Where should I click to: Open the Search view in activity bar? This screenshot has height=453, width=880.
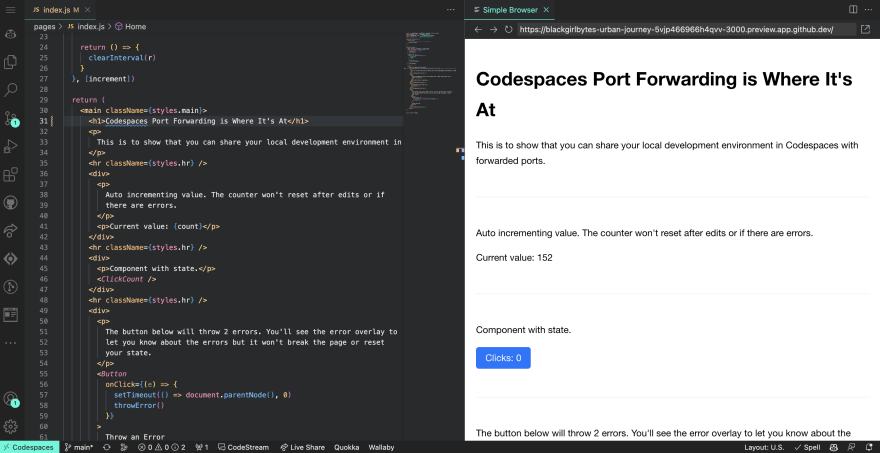tap(11, 90)
